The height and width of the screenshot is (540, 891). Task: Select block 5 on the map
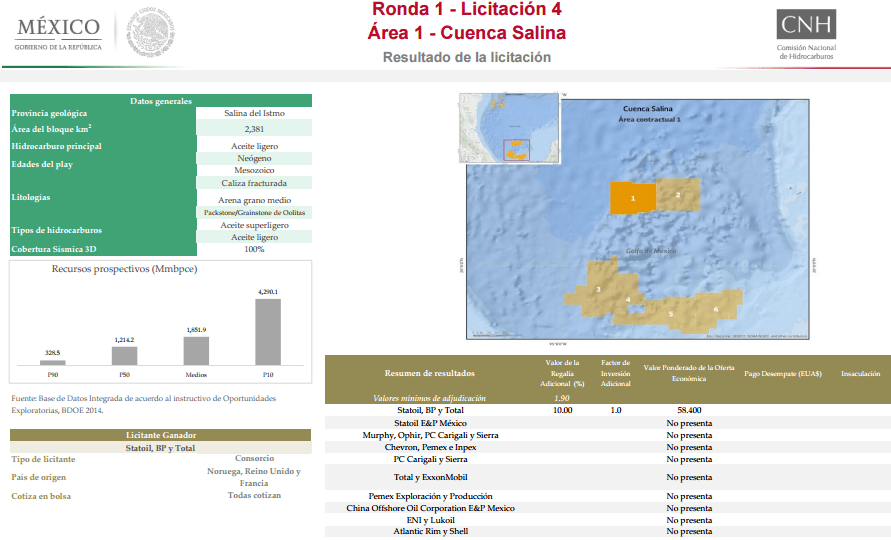pyautogui.click(x=671, y=314)
